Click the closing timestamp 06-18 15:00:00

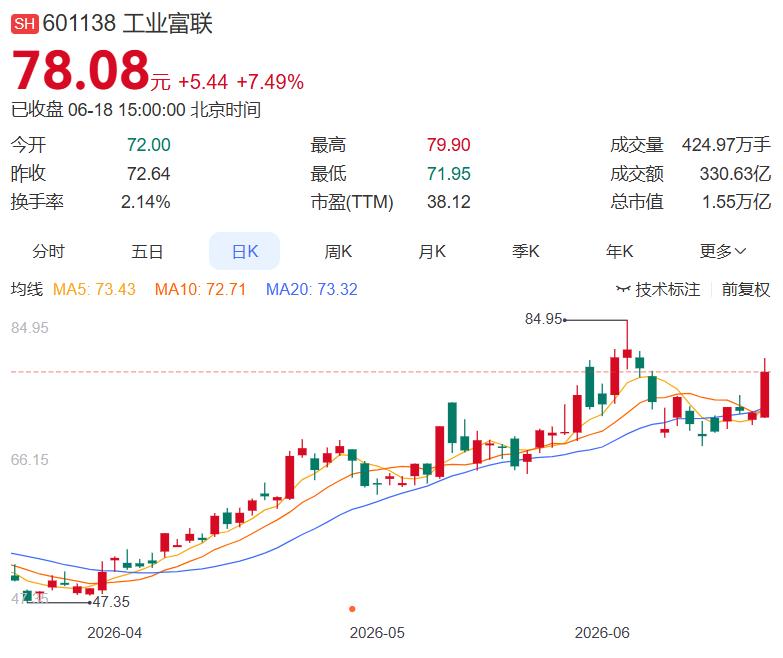point(127,110)
